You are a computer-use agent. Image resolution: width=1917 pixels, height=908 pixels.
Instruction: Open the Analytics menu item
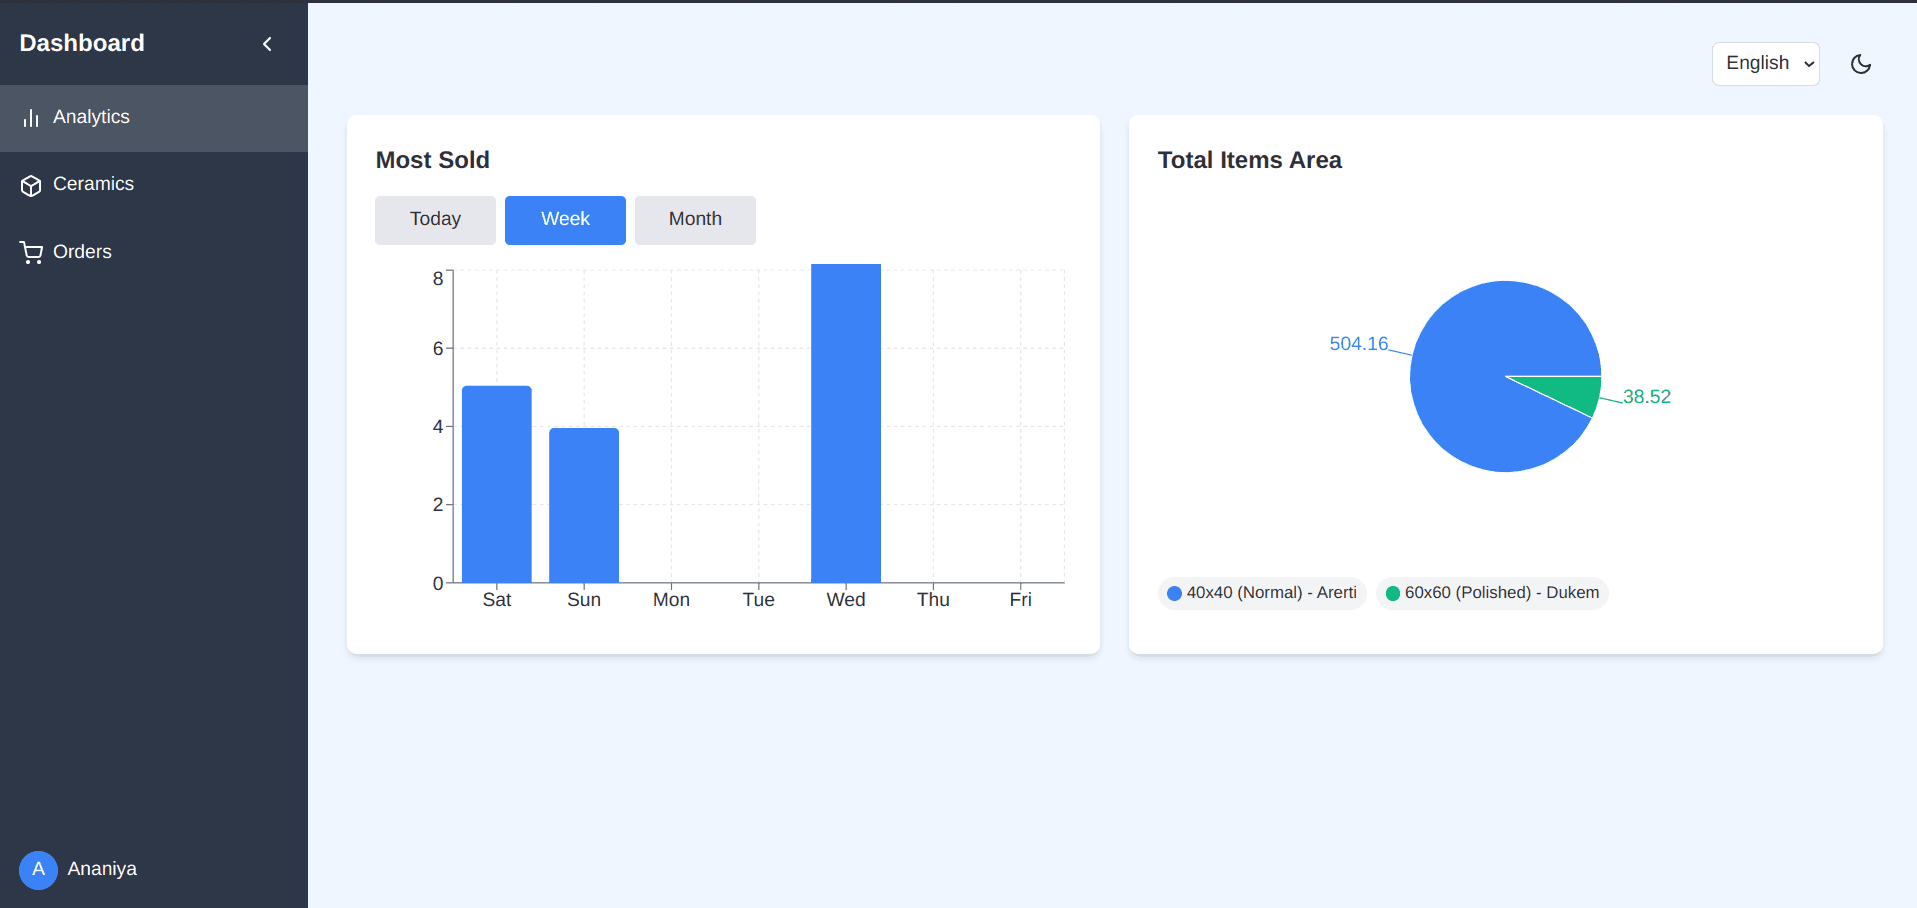tap(154, 118)
